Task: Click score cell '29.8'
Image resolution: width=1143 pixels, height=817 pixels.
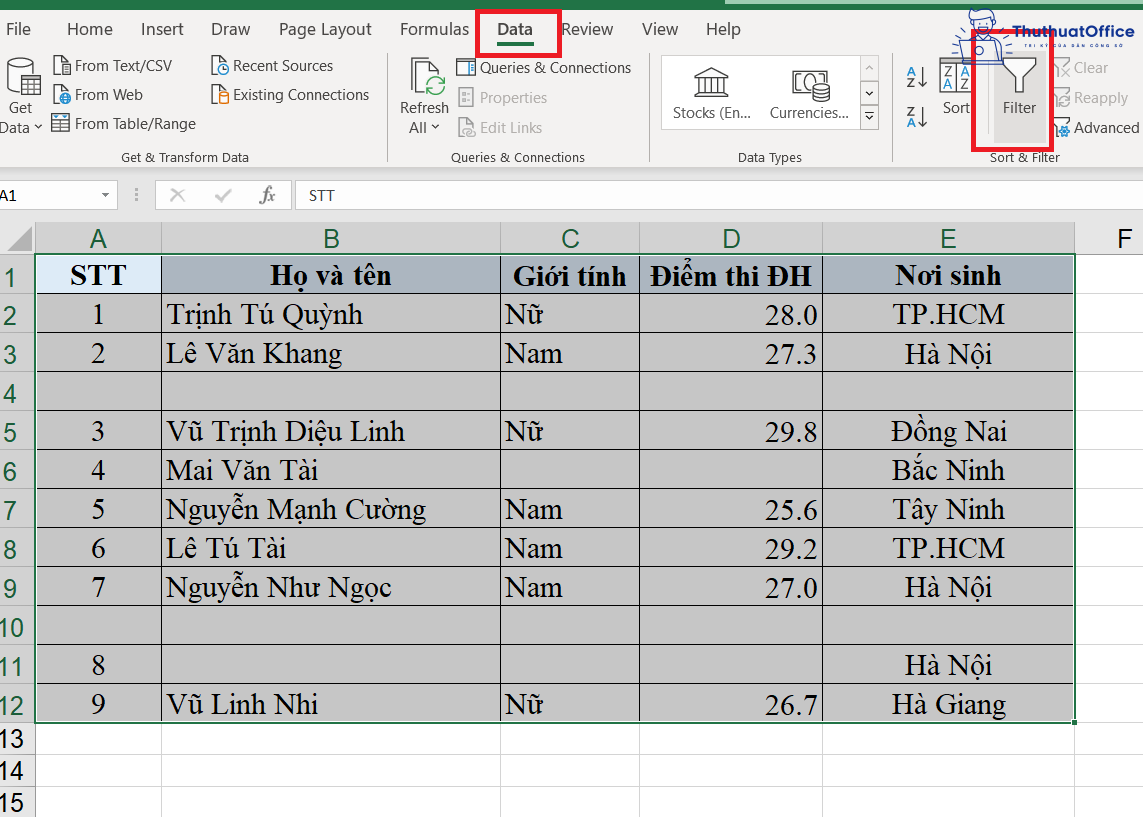Action: 731,431
